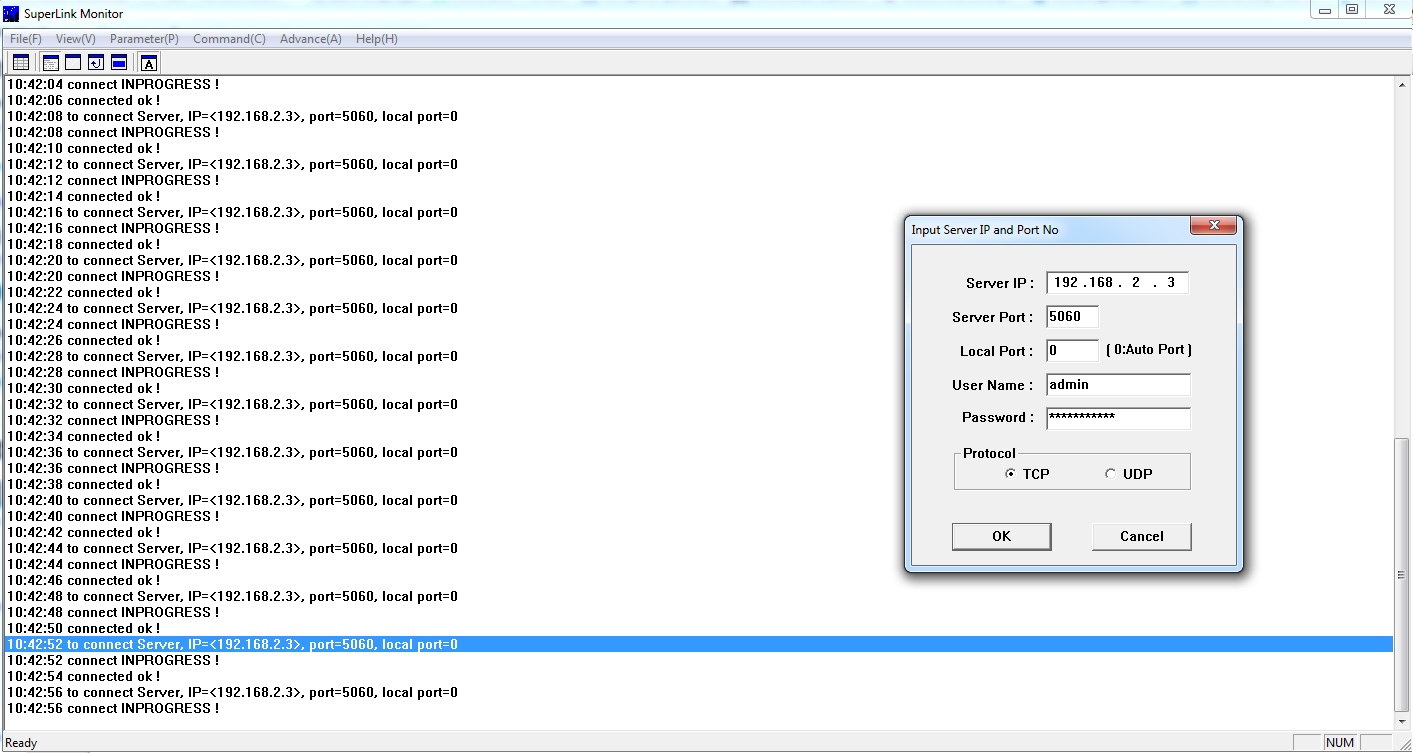1413x753 pixels.
Task: Select log row '10:42:24 to connect Server'
Action: (699, 309)
